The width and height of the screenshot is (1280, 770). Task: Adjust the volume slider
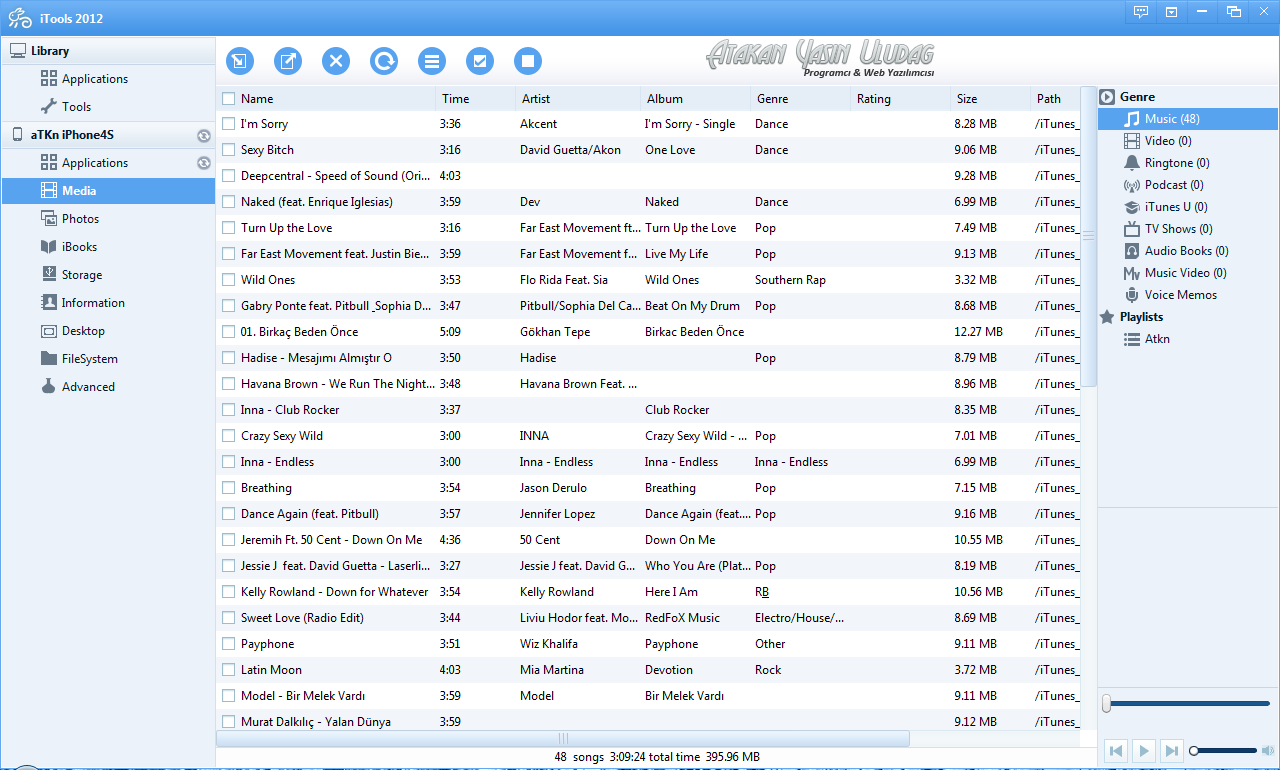click(x=1223, y=750)
